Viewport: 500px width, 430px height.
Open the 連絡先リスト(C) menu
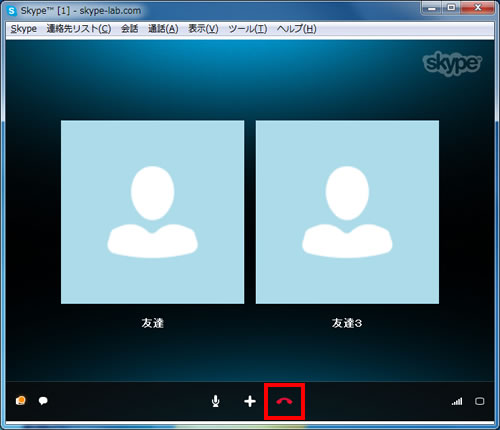(79, 29)
